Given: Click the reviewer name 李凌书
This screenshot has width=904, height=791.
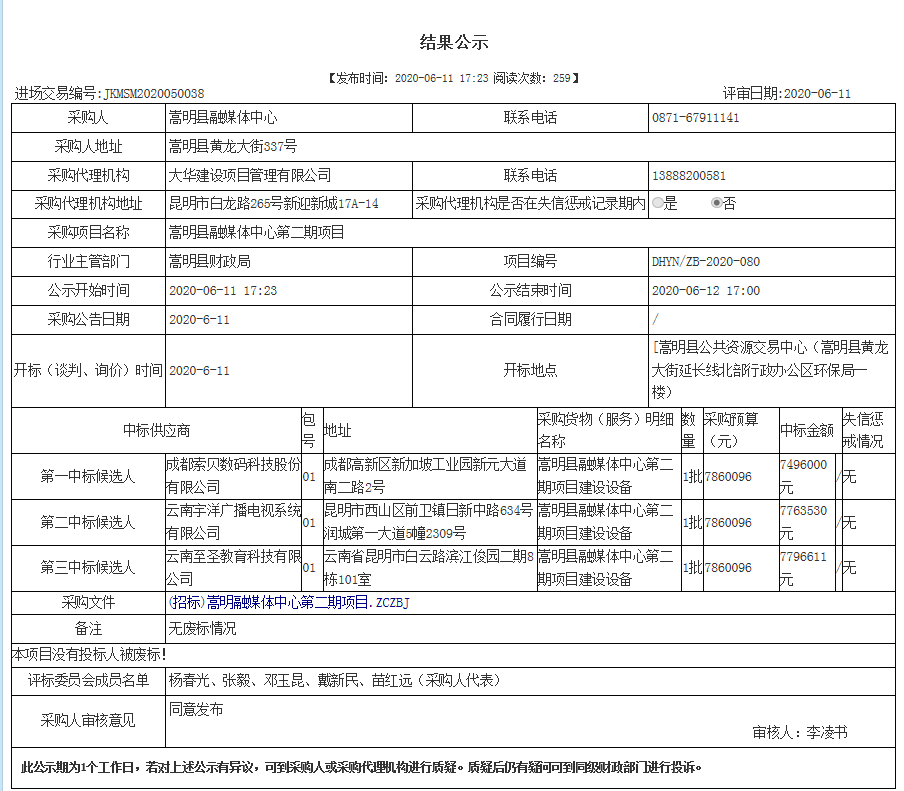Looking at the screenshot, I should click(827, 732).
